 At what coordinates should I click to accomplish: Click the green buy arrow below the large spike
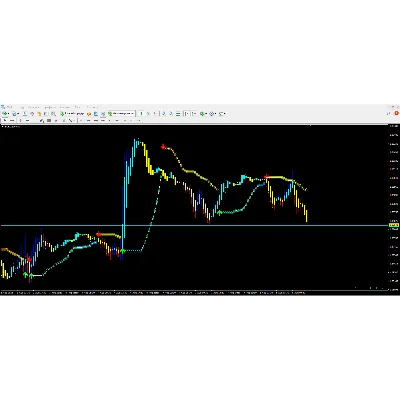(x=122, y=251)
